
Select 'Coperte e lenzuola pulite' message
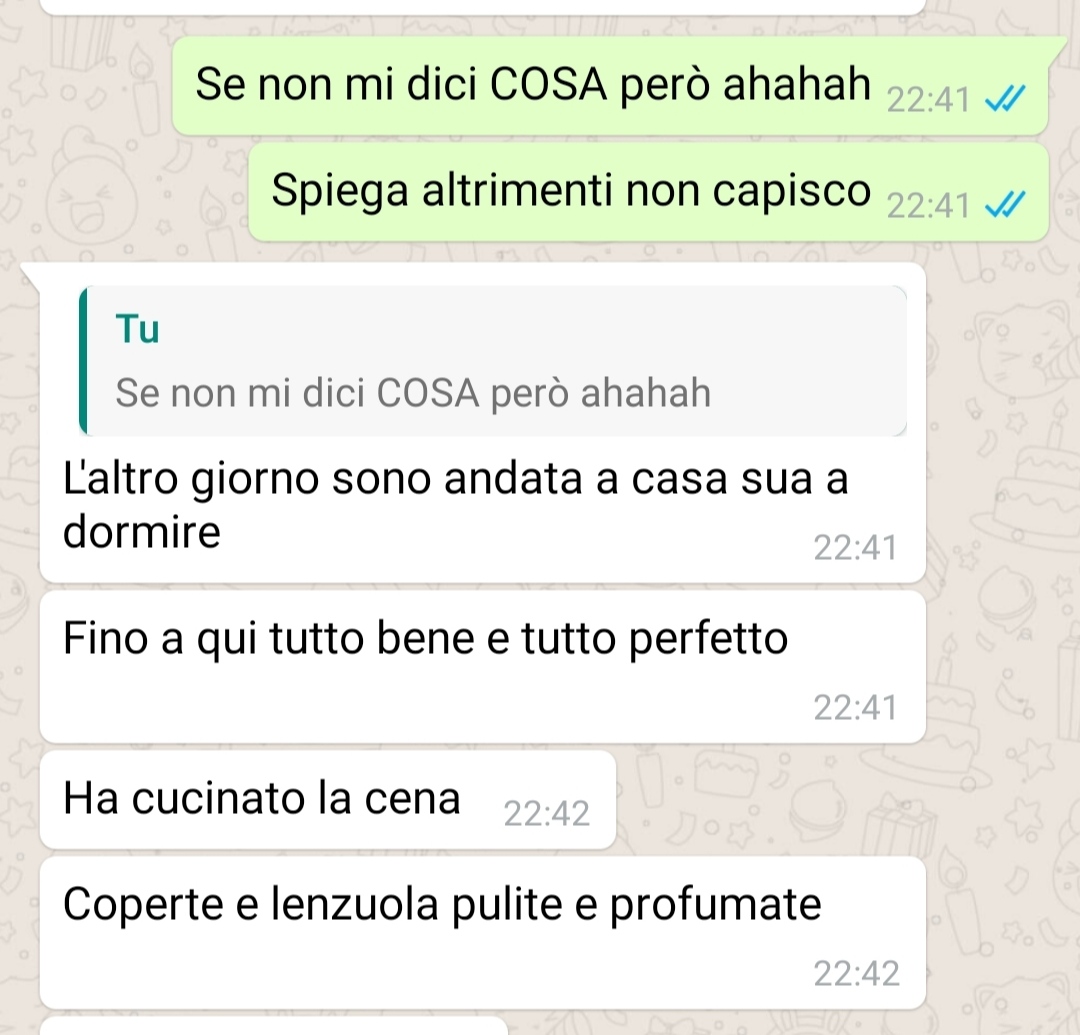pos(482,933)
